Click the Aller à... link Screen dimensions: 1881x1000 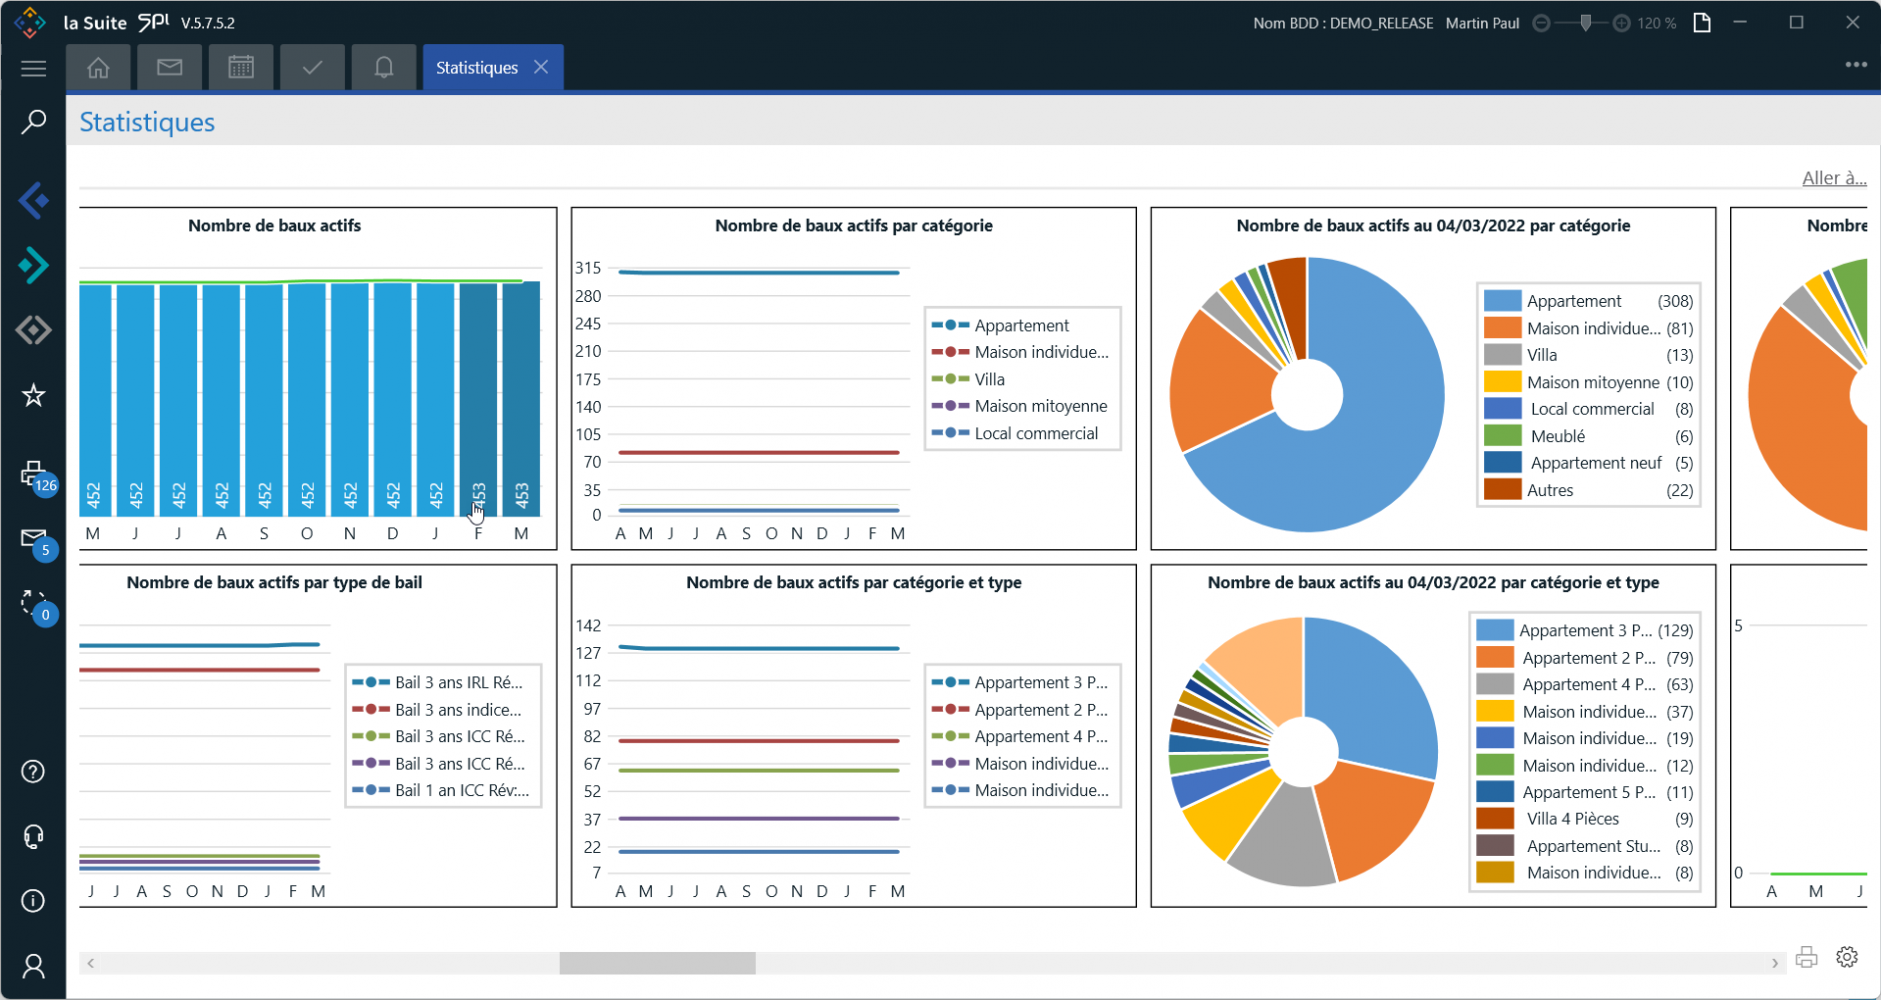[1834, 178]
